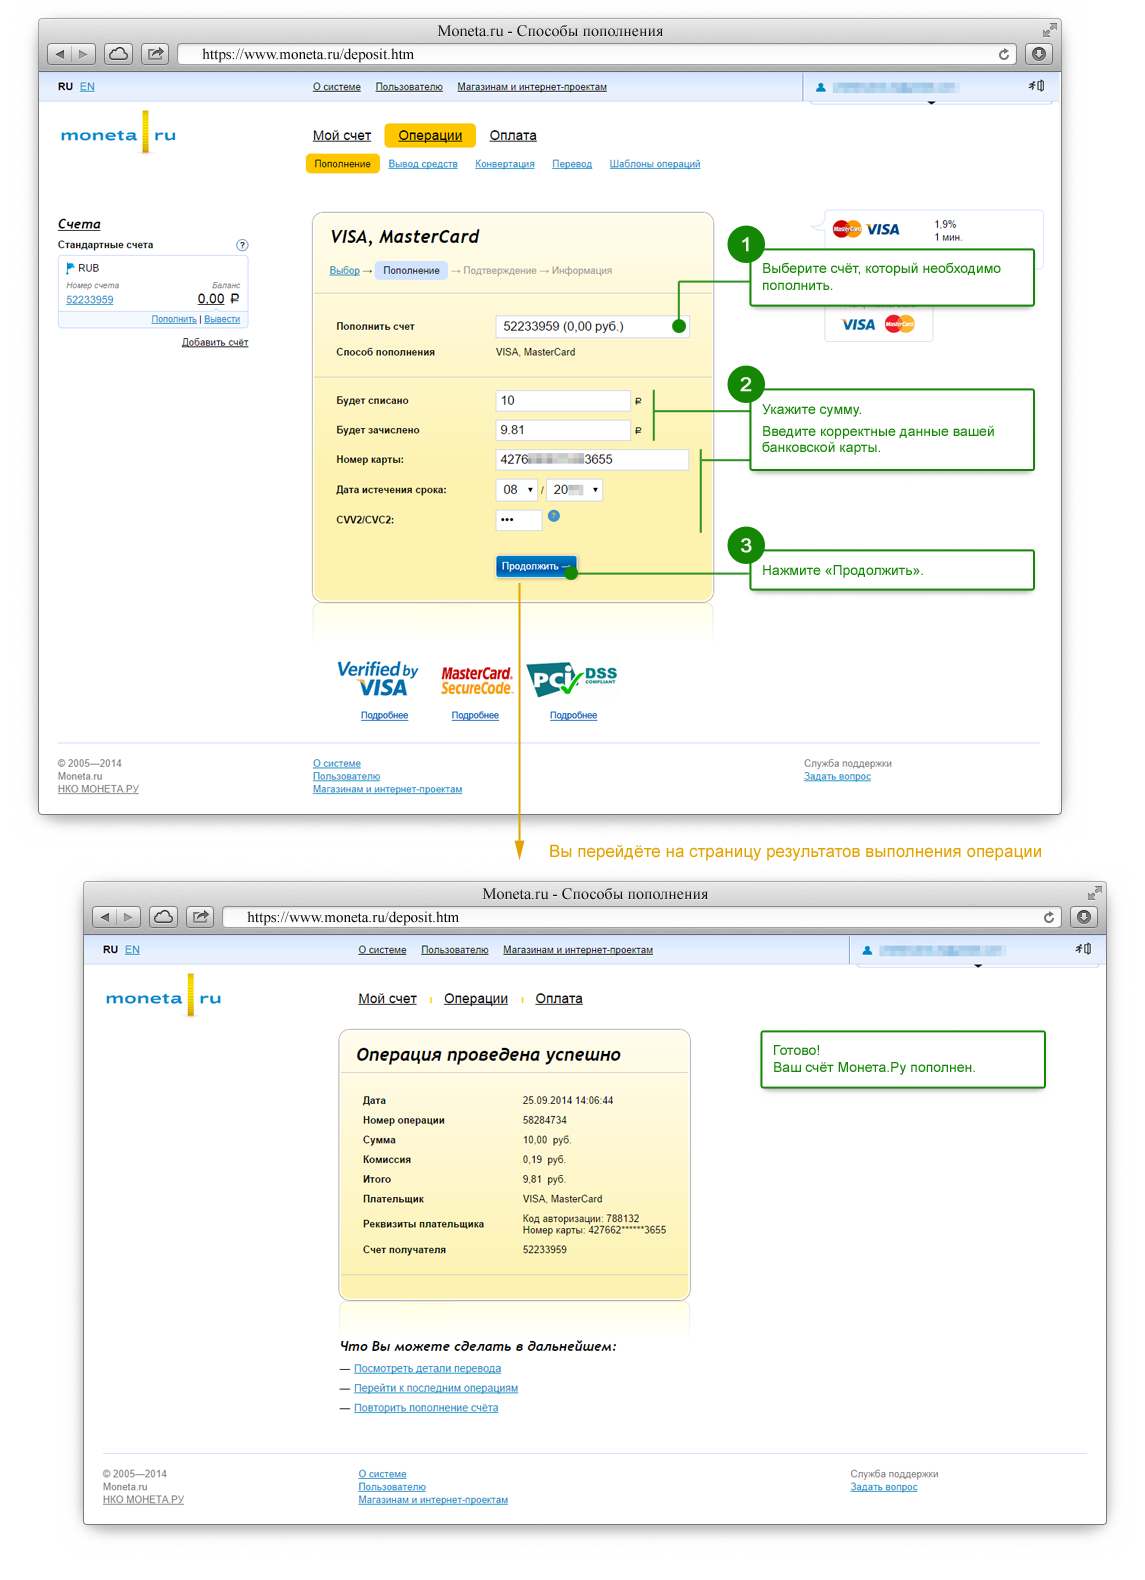This screenshot has height=1580, width=1145.
Task: Click Перейти к последним операциям link
Action: click(436, 1388)
